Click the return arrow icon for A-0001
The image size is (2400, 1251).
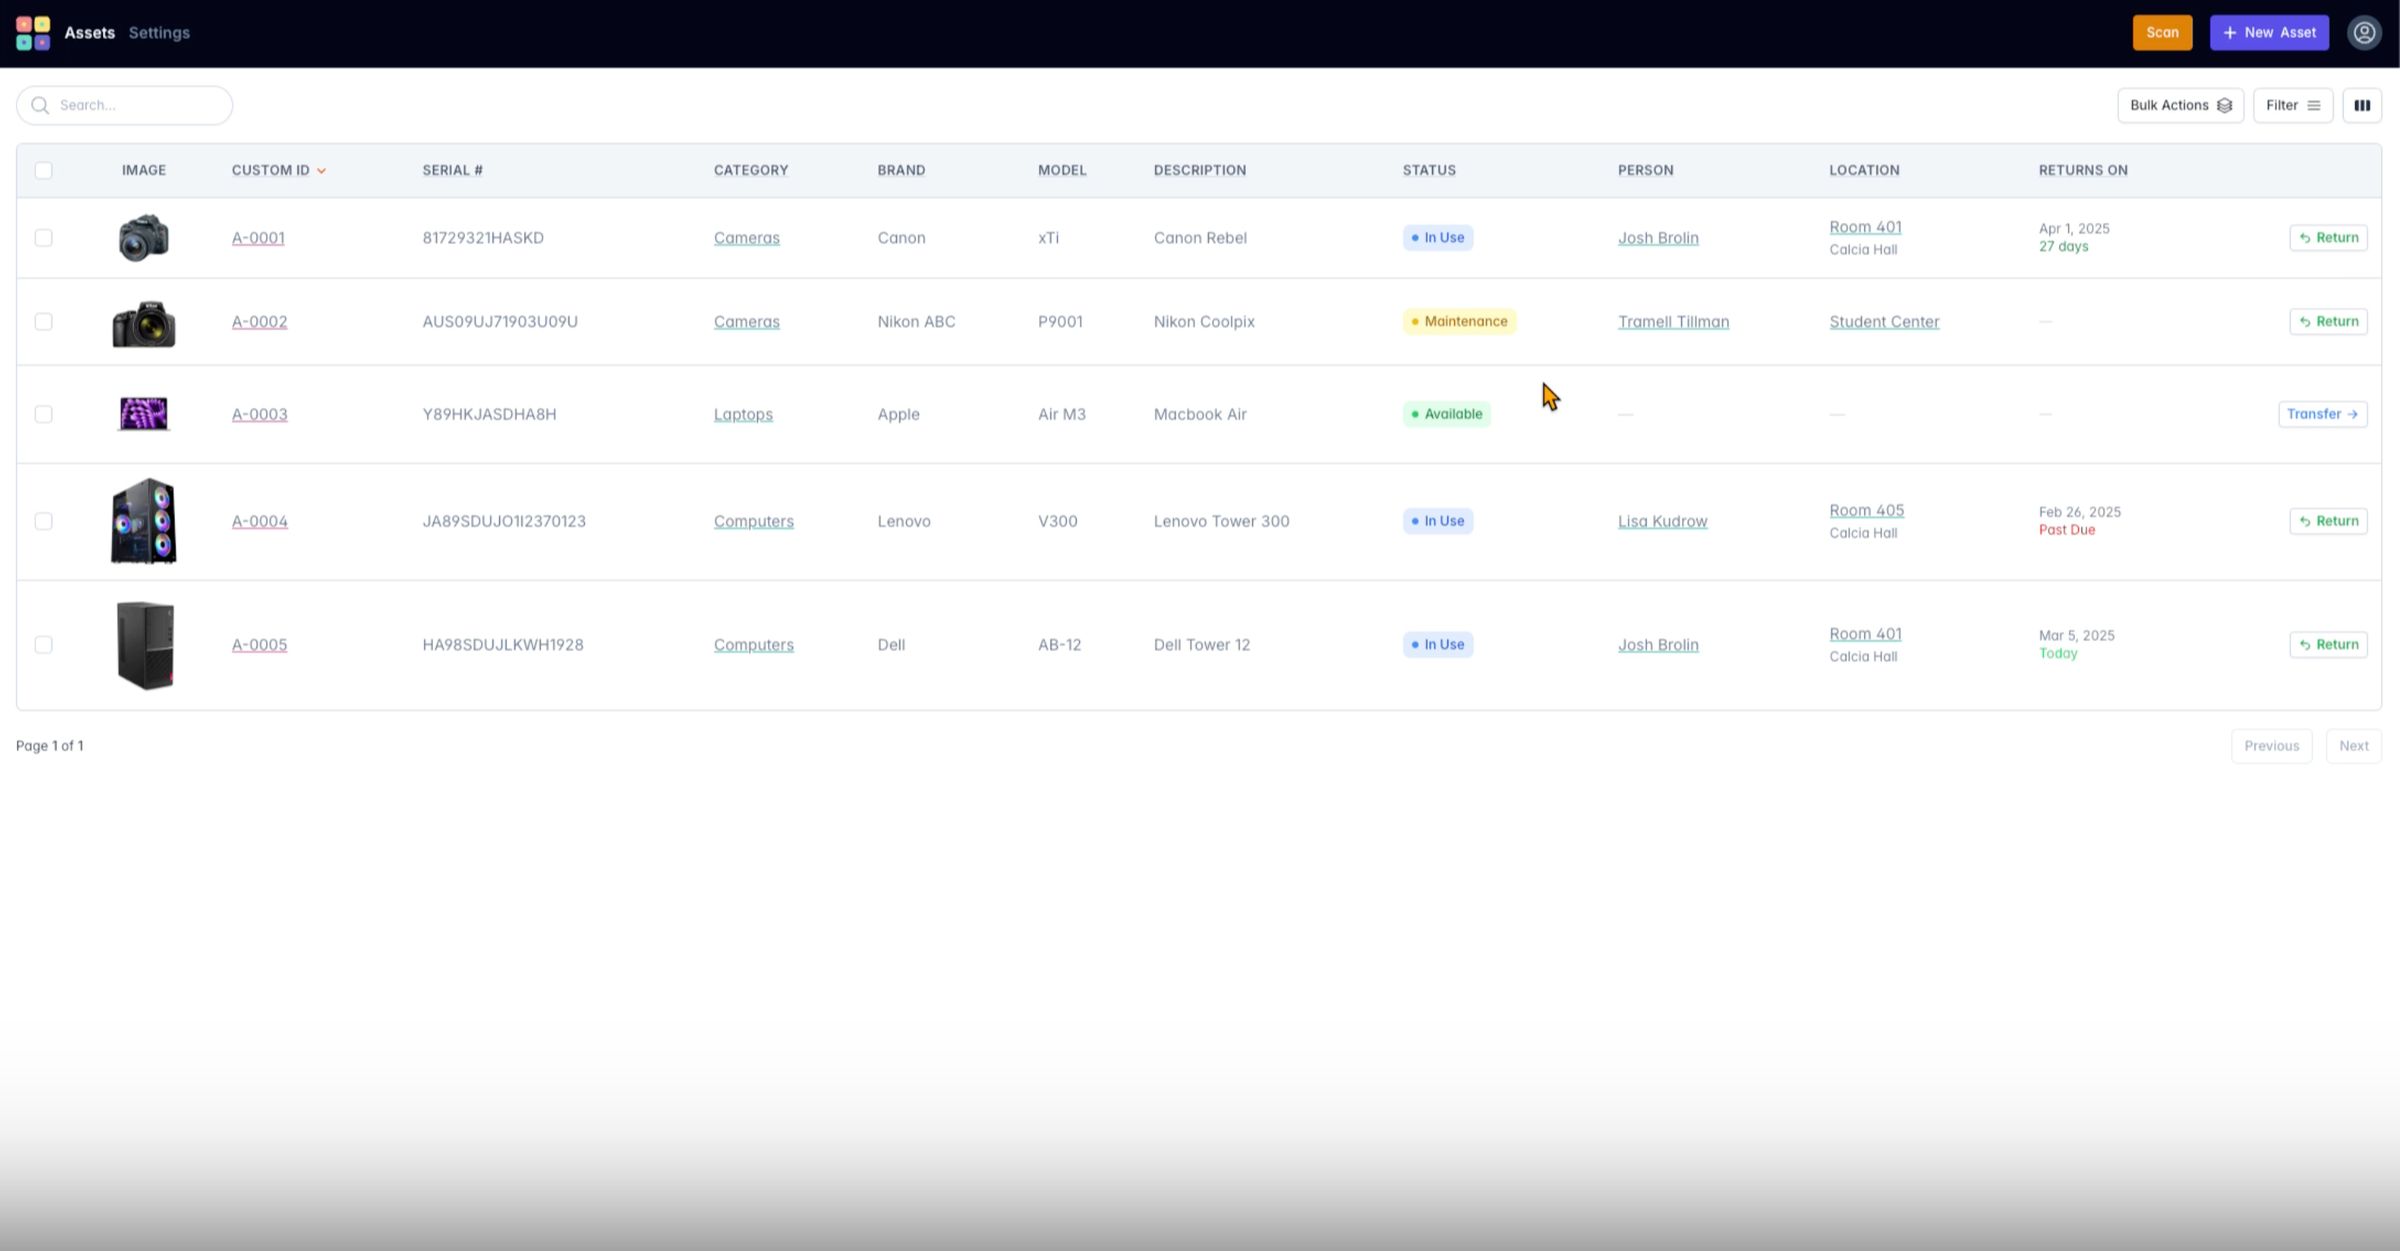(2303, 237)
